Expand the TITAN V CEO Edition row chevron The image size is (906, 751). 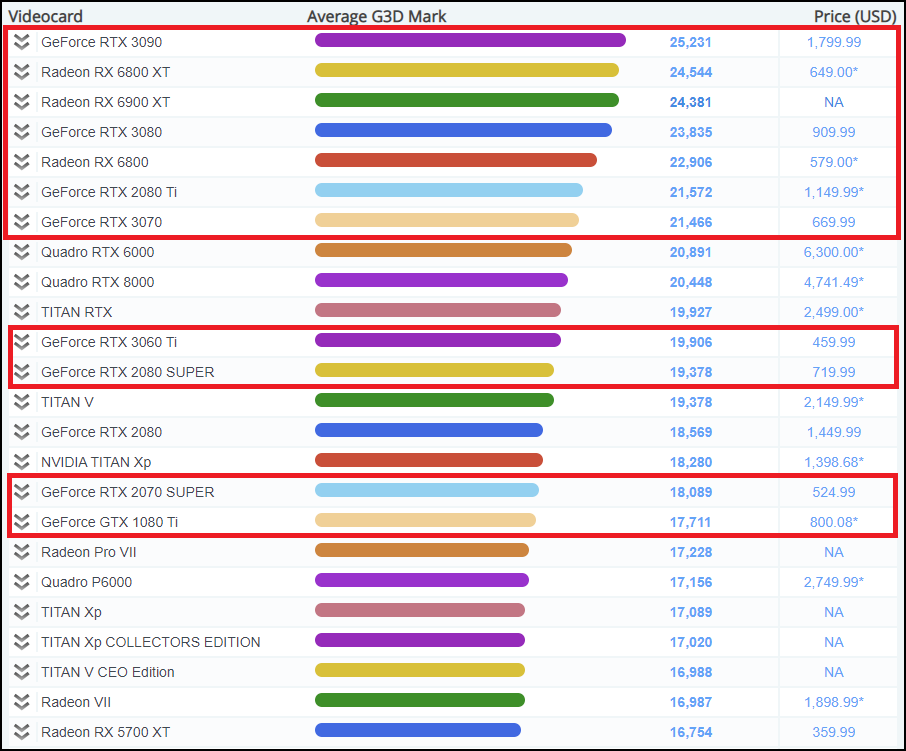(21, 672)
